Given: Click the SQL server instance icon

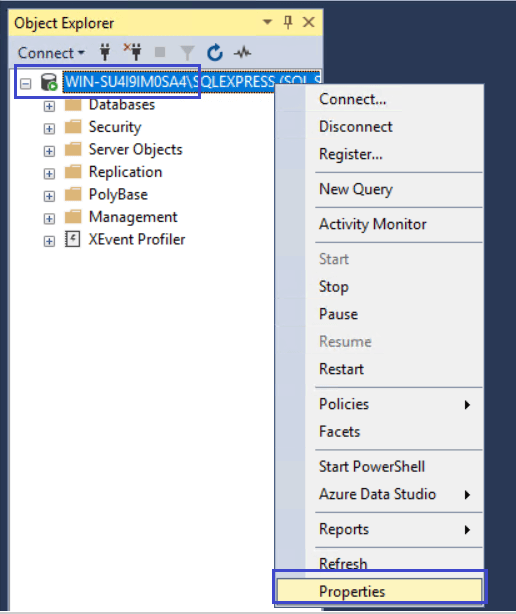Looking at the screenshot, I should tap(49, 82).
